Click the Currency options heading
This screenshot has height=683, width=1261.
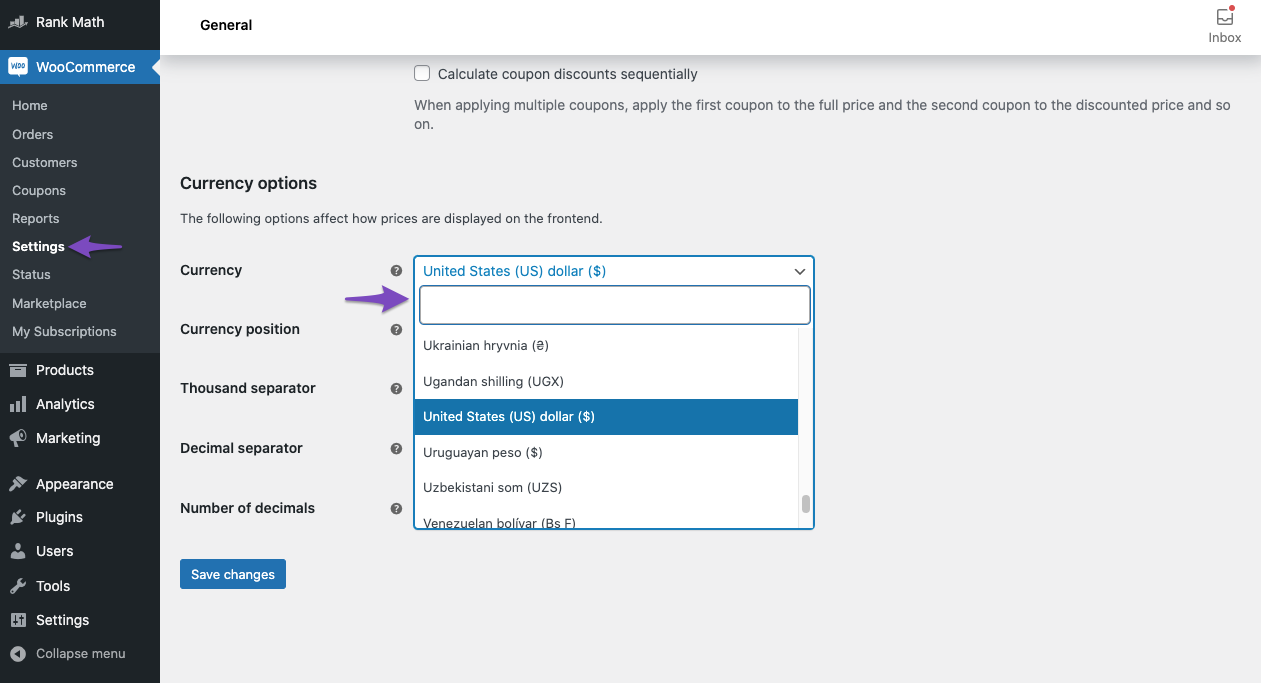point(248,183)
